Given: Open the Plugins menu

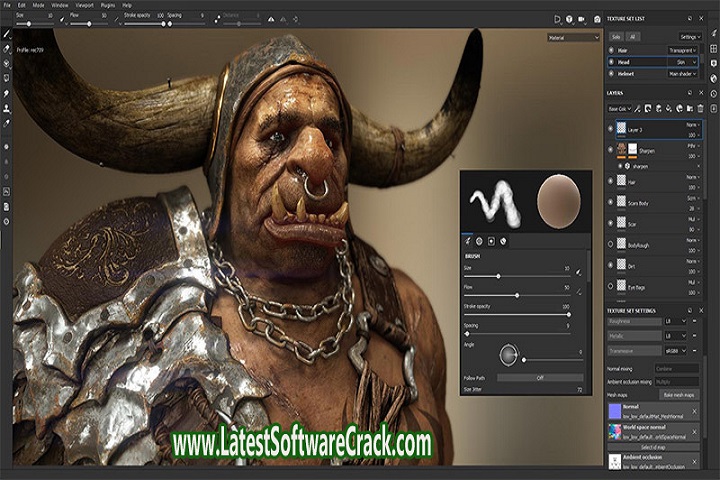Looking at the screenshot, I should [108, 5].
